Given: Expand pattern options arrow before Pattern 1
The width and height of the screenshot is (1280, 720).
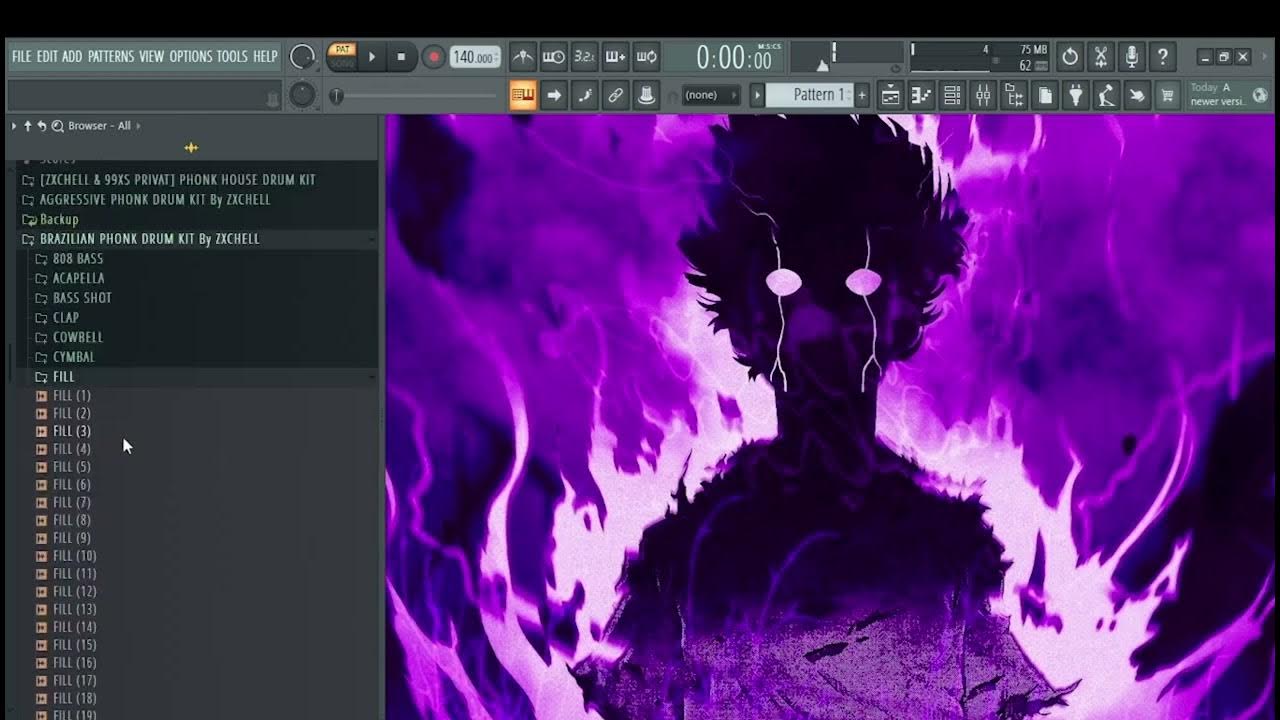Looking at the screenshot, I should point(757,95).
